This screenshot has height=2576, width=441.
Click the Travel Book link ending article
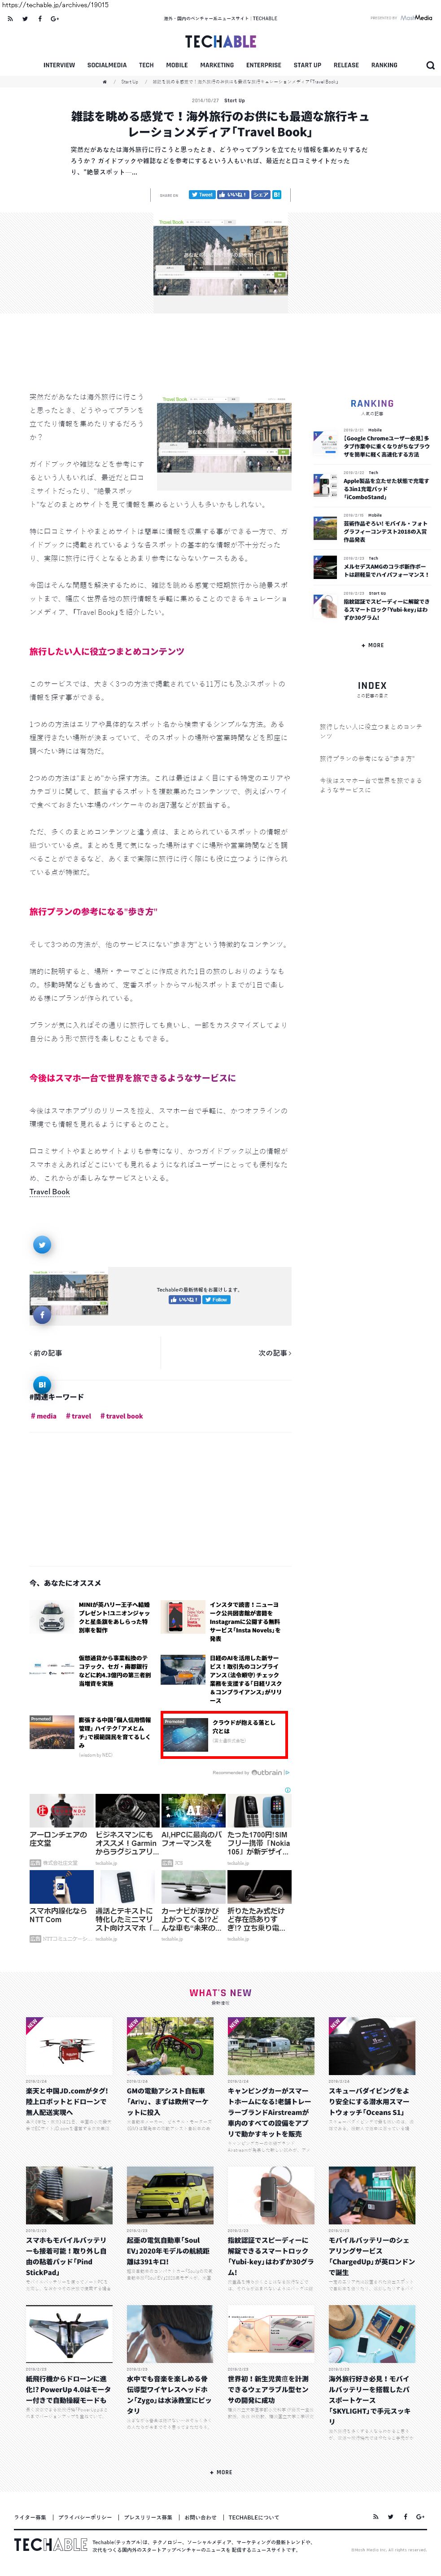coord(50,1192)
